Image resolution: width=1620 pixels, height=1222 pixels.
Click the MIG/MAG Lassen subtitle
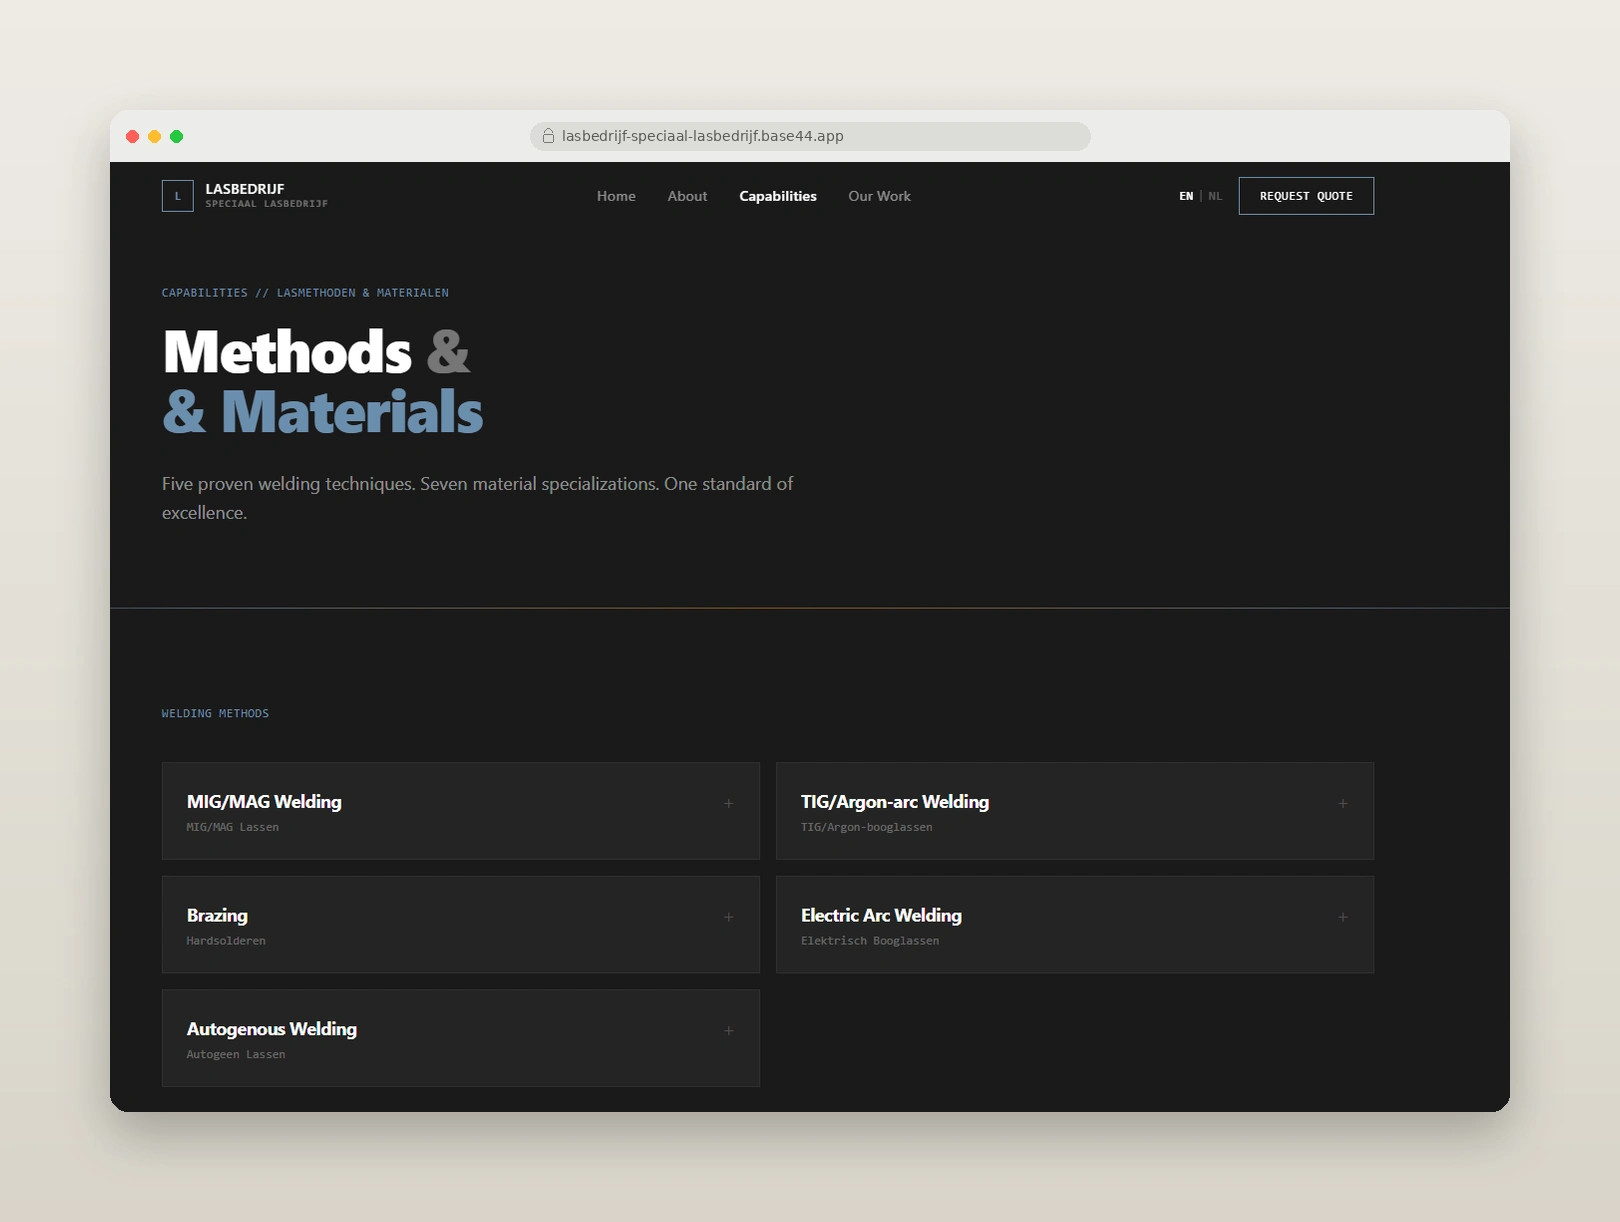coord(233,827)
